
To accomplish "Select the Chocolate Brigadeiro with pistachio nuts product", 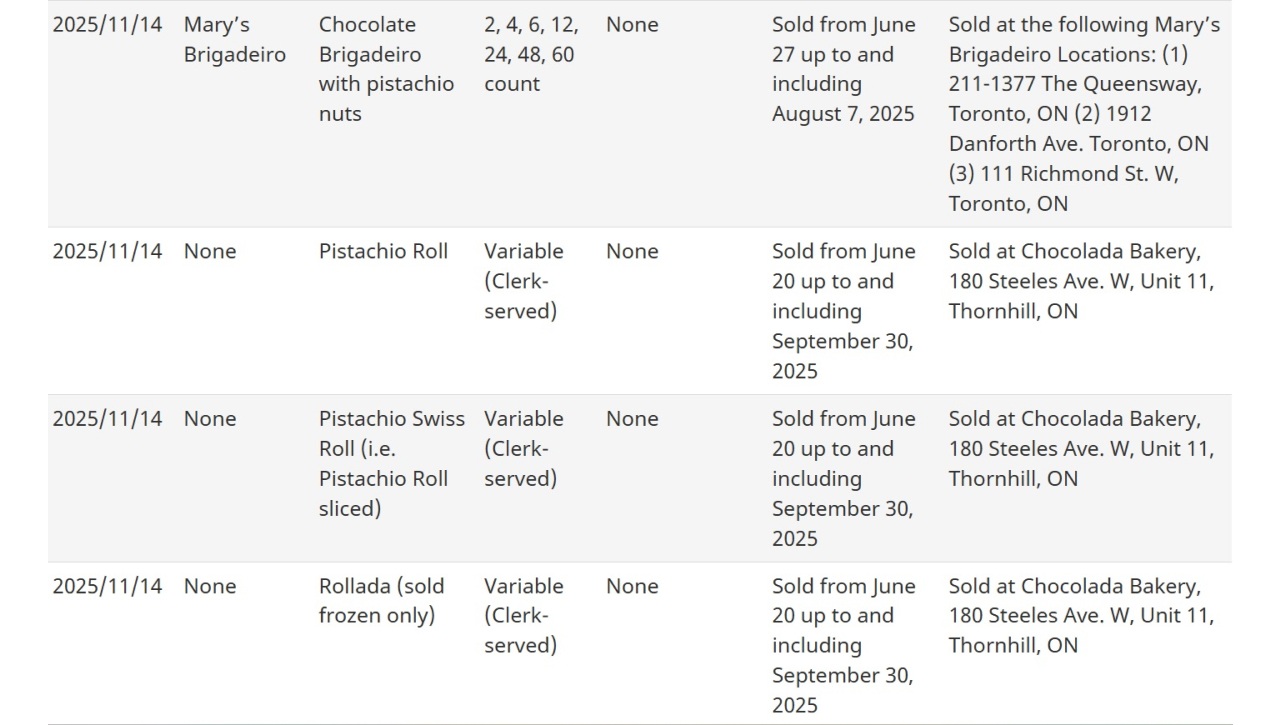I will click(386, 69).
